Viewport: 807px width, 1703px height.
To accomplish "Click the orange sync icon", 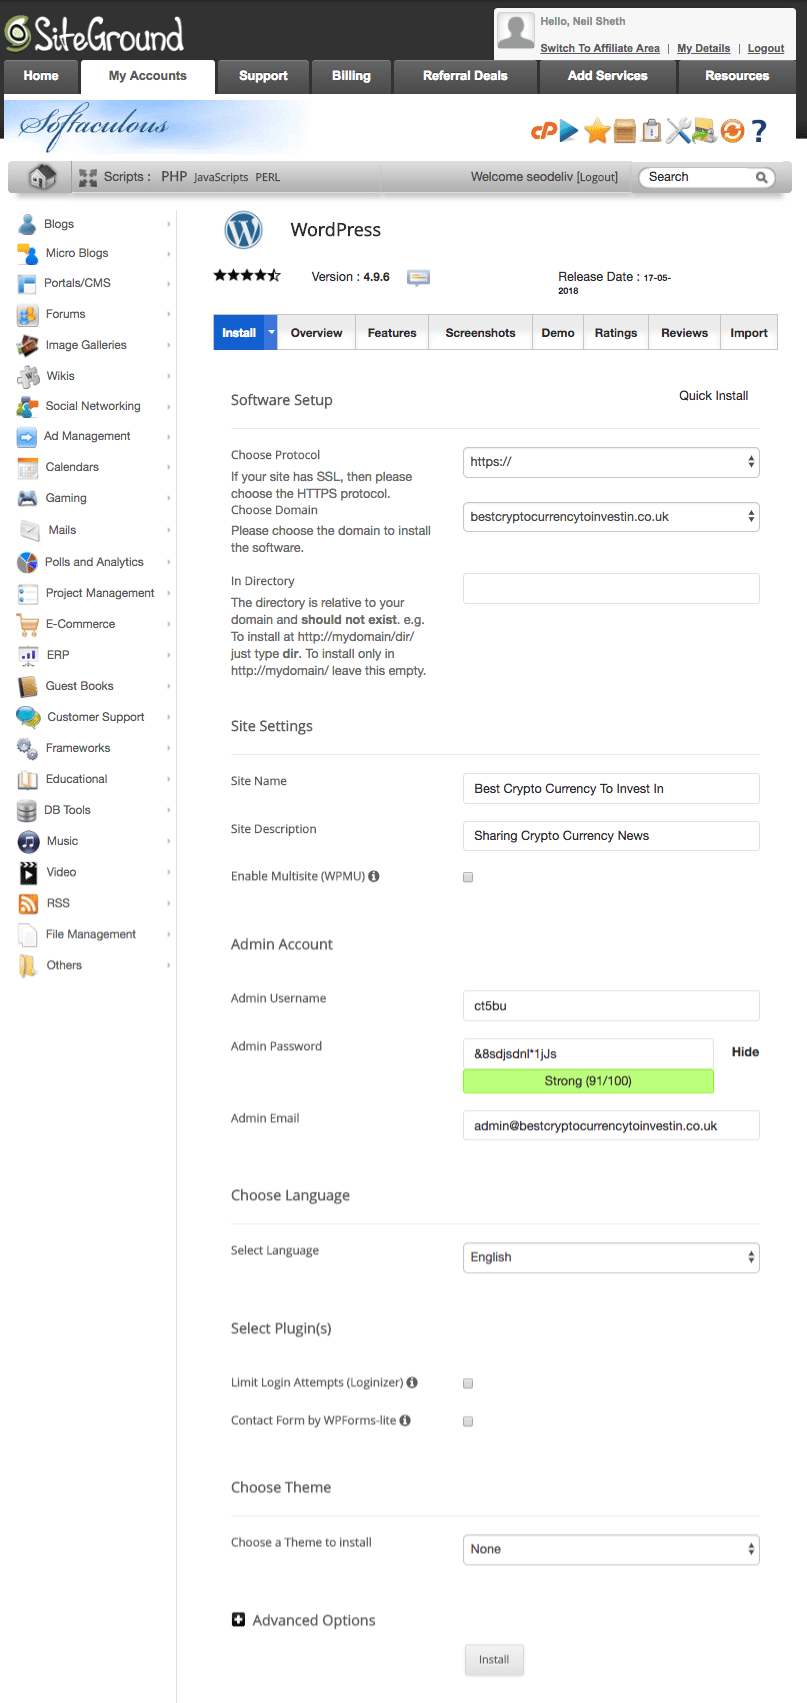I will click(x=733, y=131).
